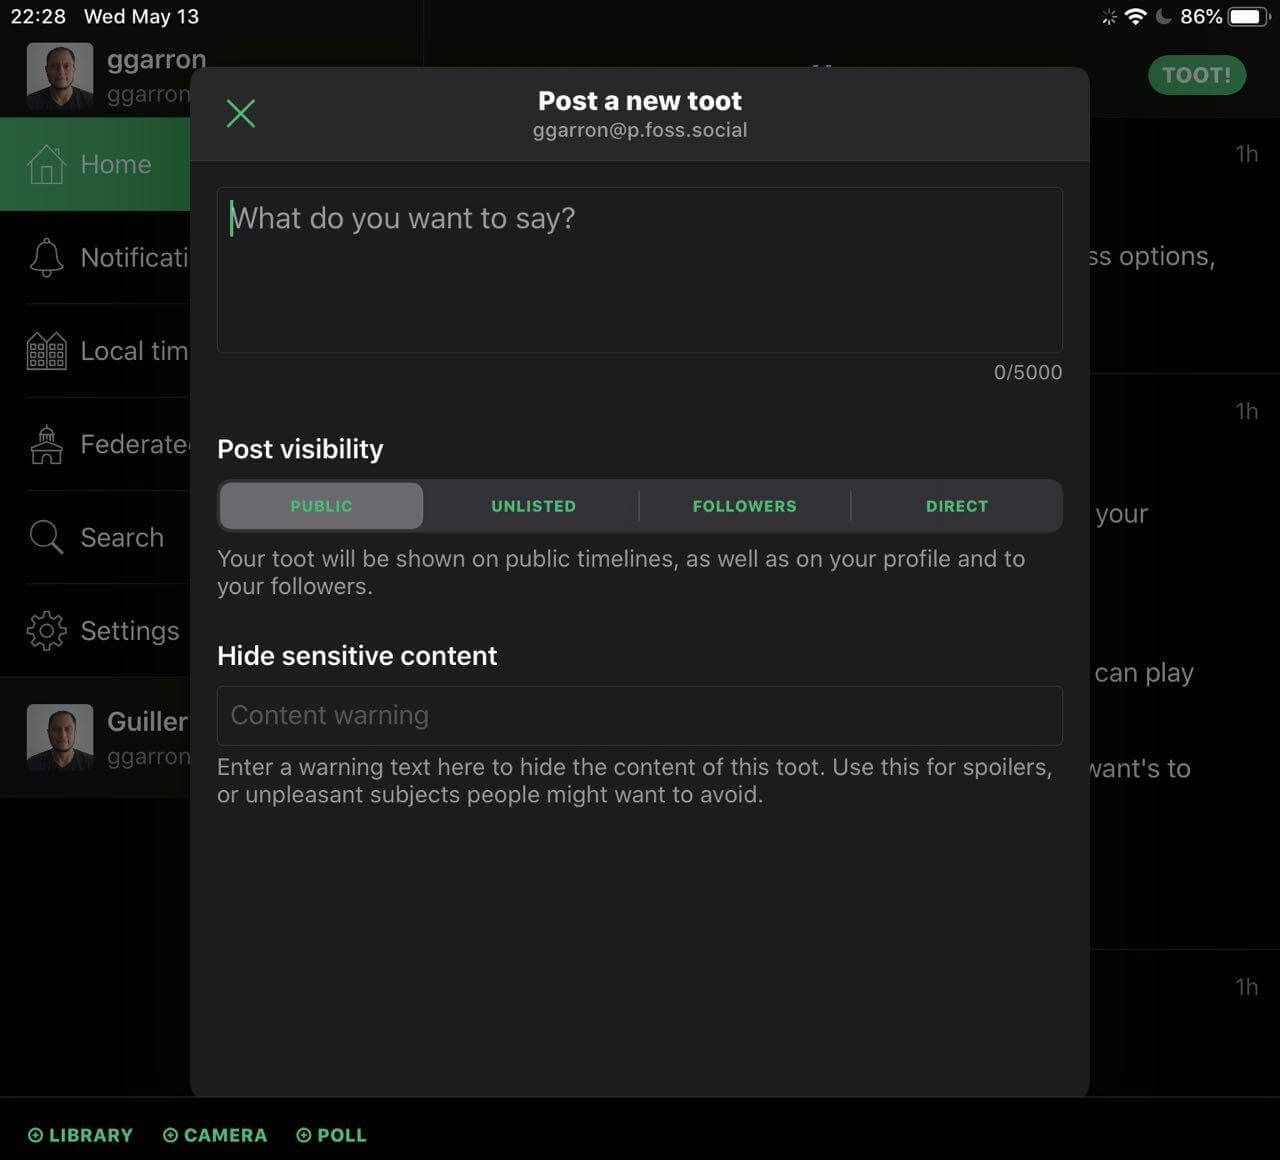Image resolution: width=1280 pixels, height=1160 pixels.
Task: Add a POLL to the toot
Action: pyautogui.click(x=332, y=1135)
